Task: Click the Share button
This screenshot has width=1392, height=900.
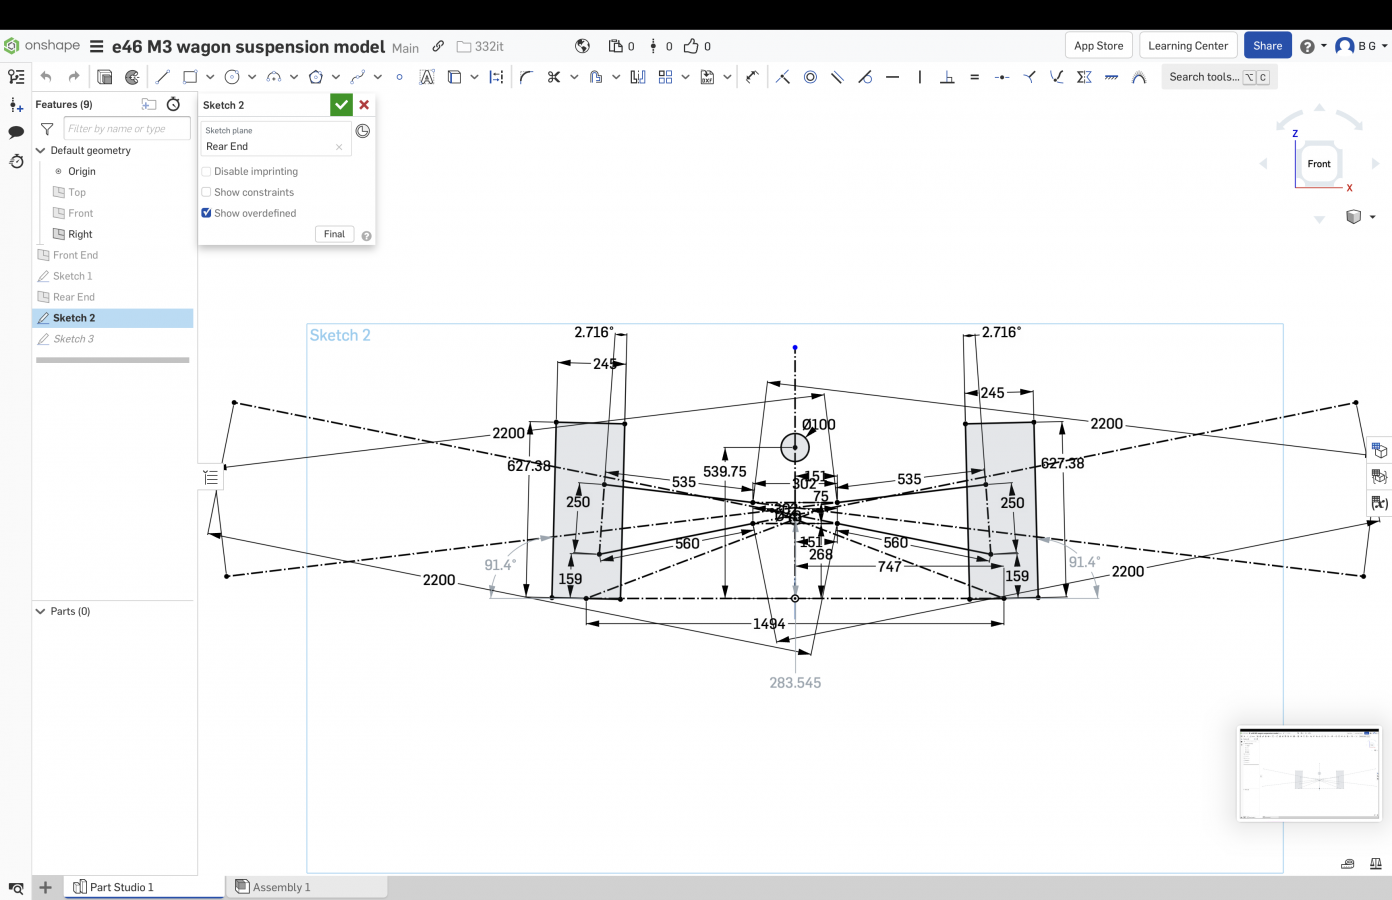Action: tap(1267, 46)
